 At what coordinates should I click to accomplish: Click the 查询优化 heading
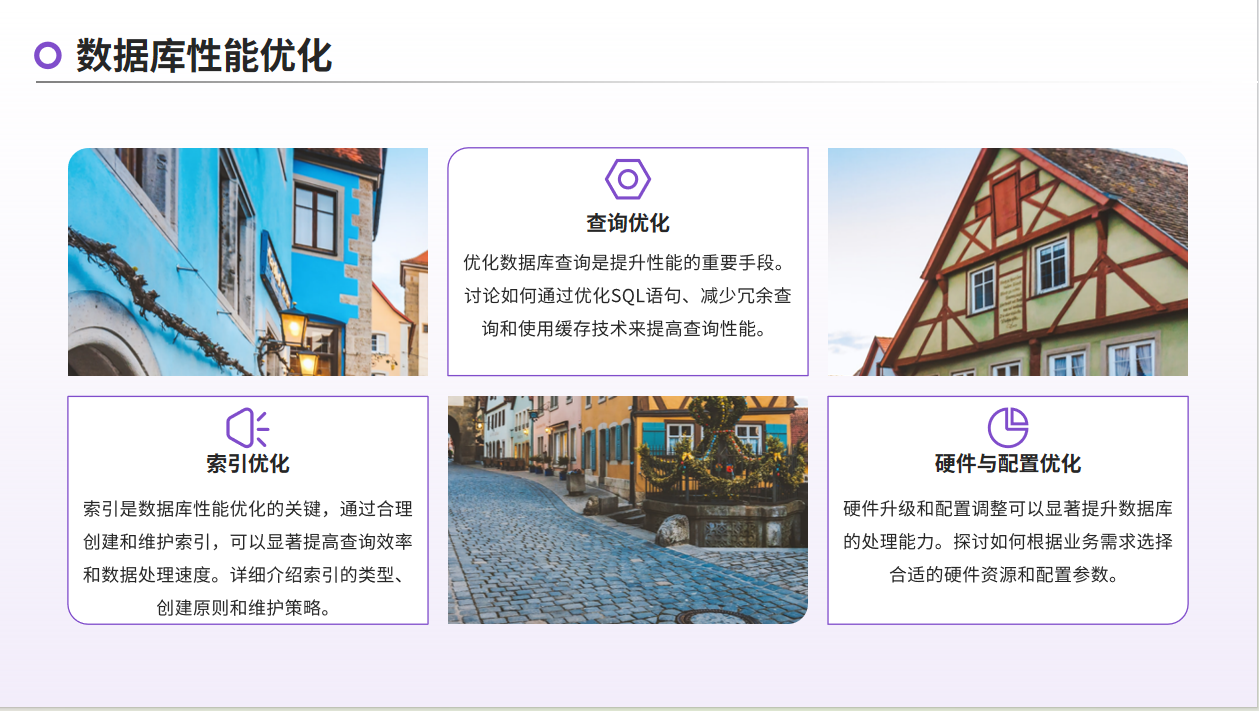click(628, 223)
